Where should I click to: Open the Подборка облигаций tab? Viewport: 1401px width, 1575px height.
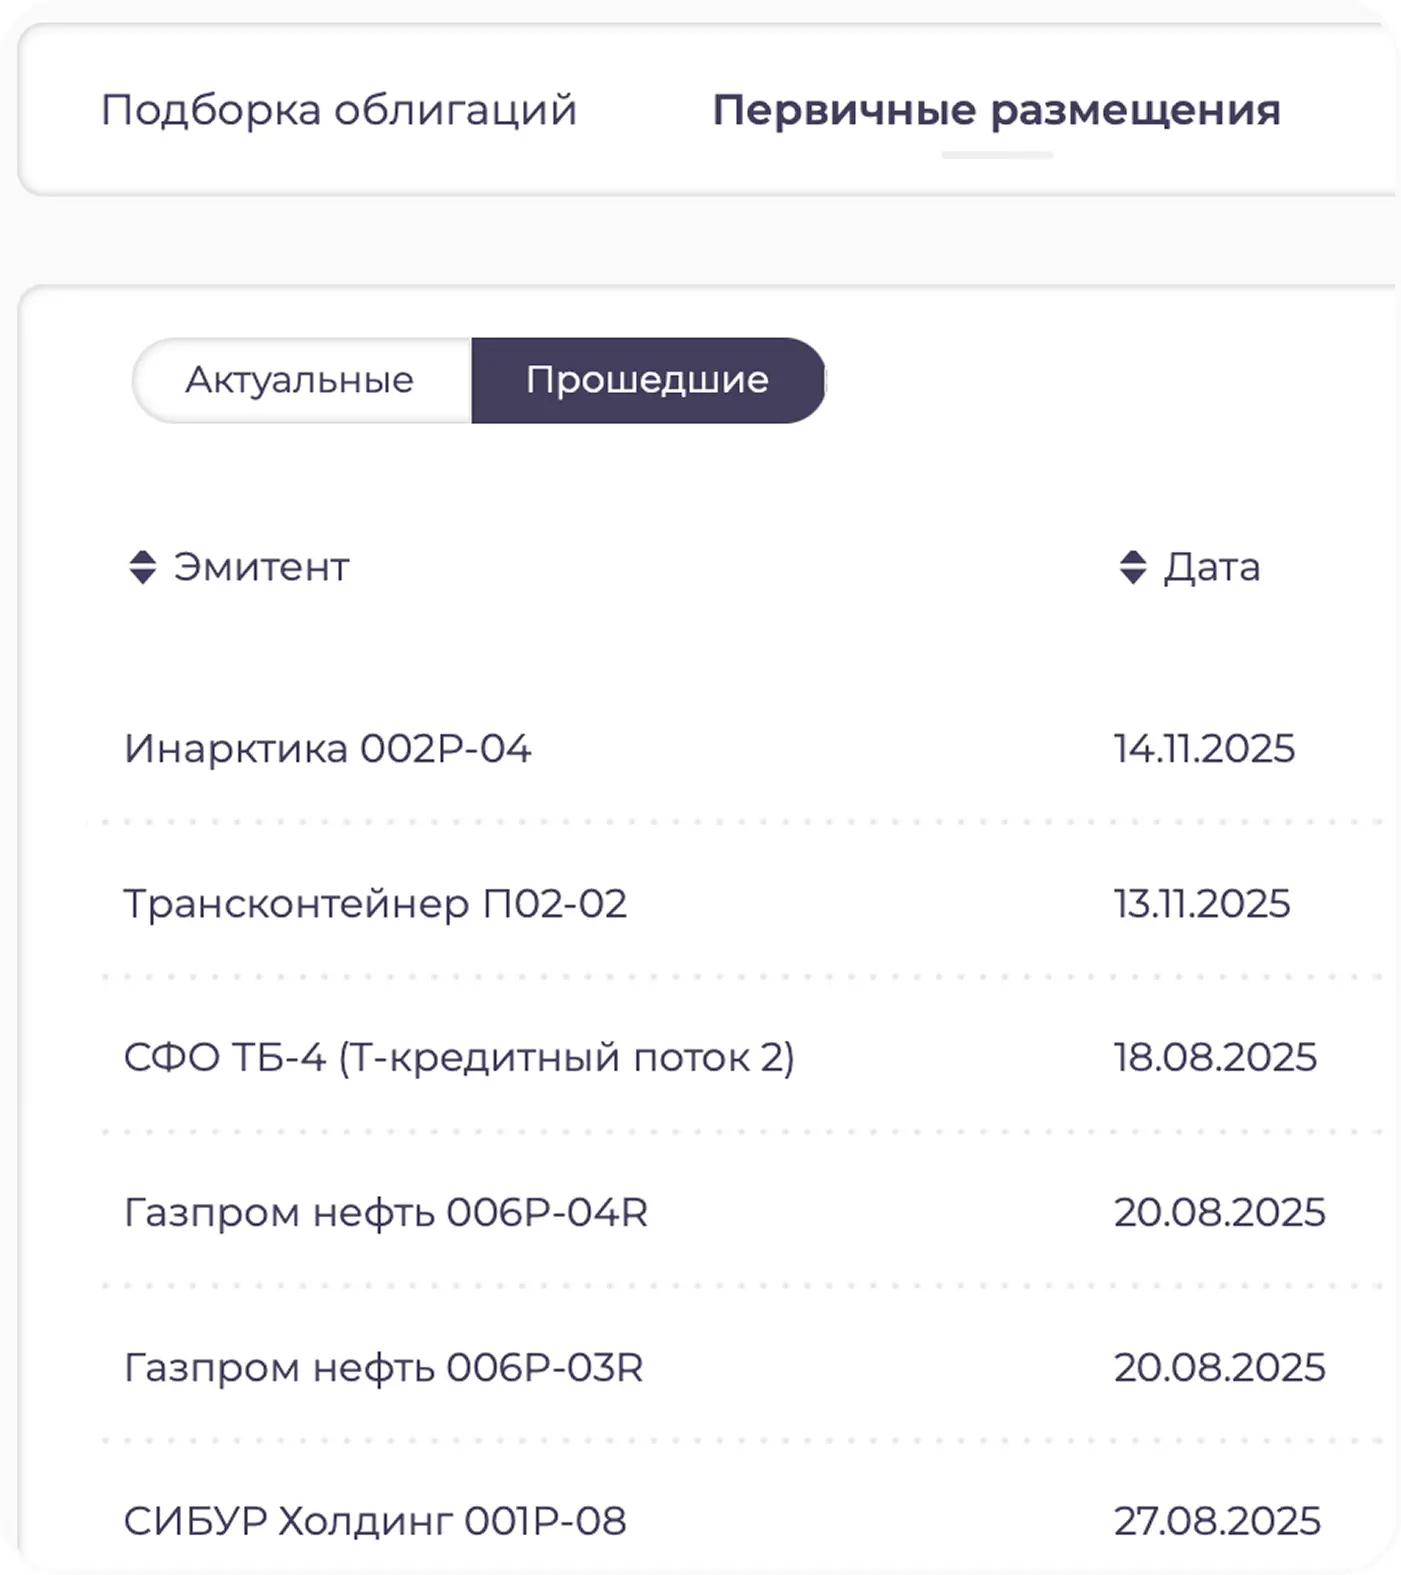pos(339,110)
